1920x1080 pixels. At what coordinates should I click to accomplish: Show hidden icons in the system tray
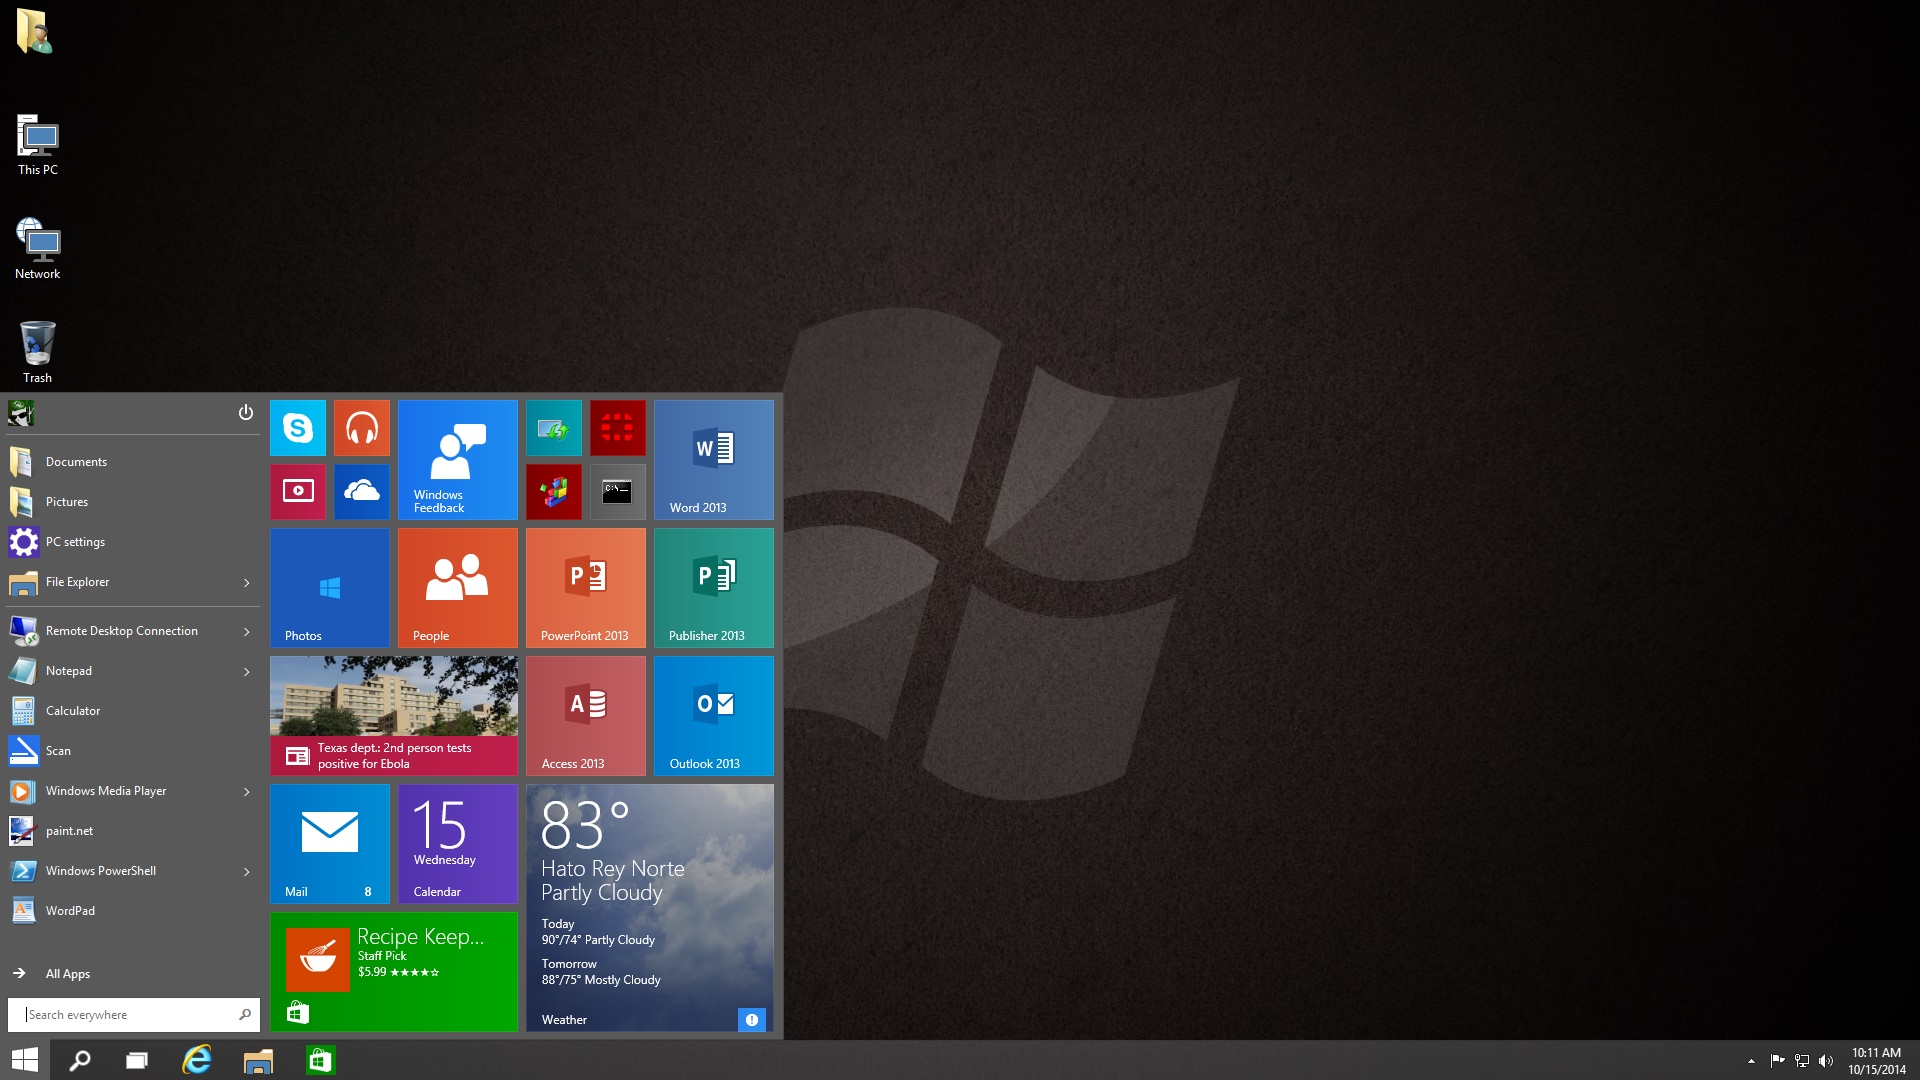click(x=1751, y=1061)
